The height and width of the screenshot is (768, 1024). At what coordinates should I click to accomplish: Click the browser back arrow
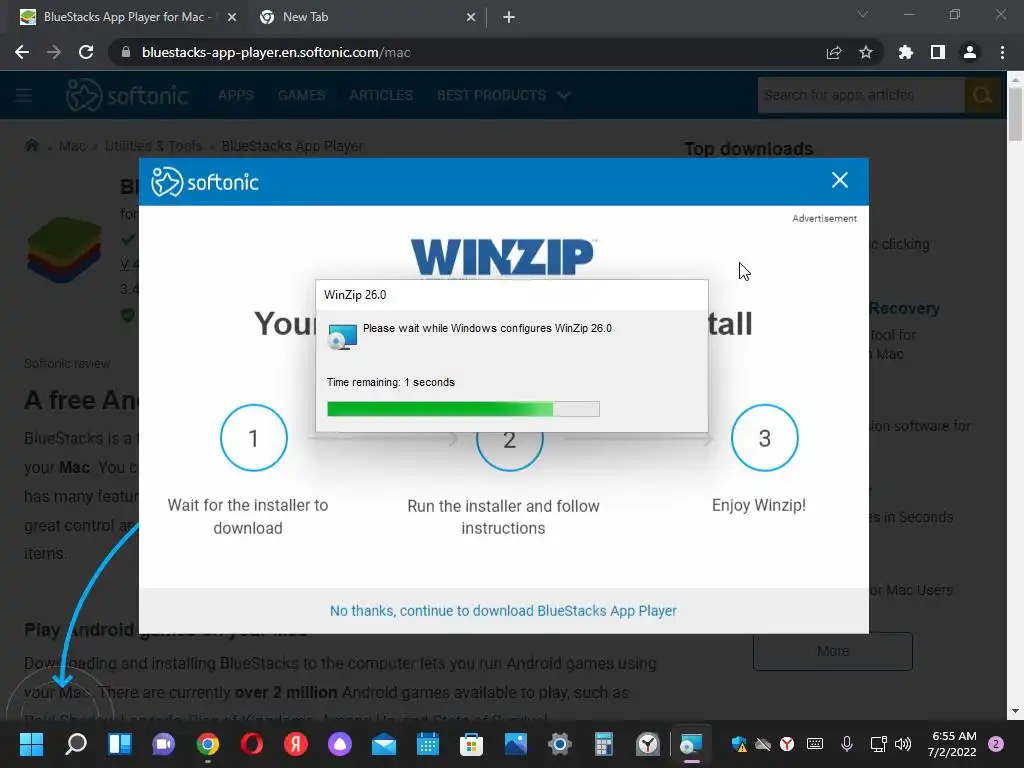pyautogui.click(x=22, y=52)
